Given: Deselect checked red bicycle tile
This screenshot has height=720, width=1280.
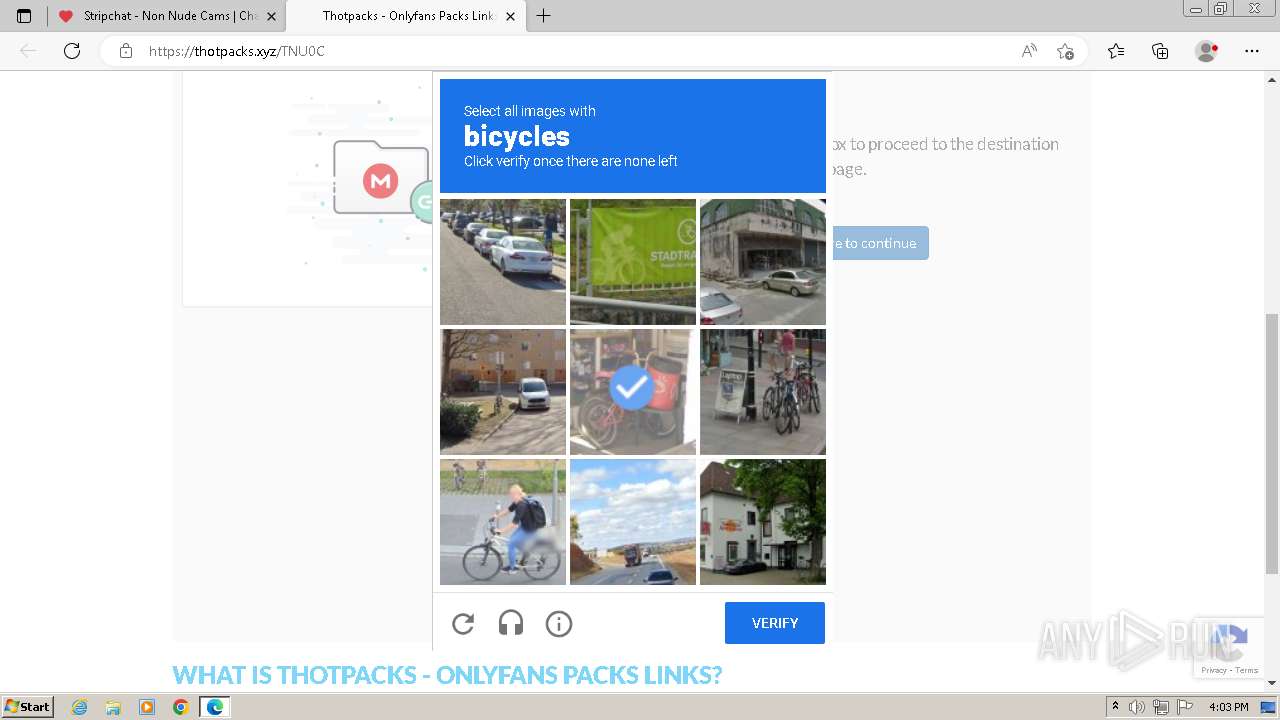Looking at the screenshot, I should pos(633,392).
